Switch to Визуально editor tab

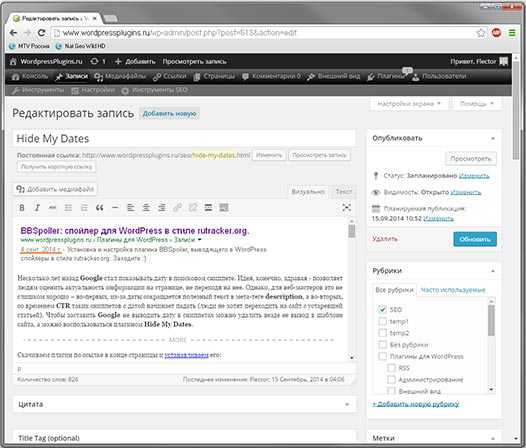point(308,192)
